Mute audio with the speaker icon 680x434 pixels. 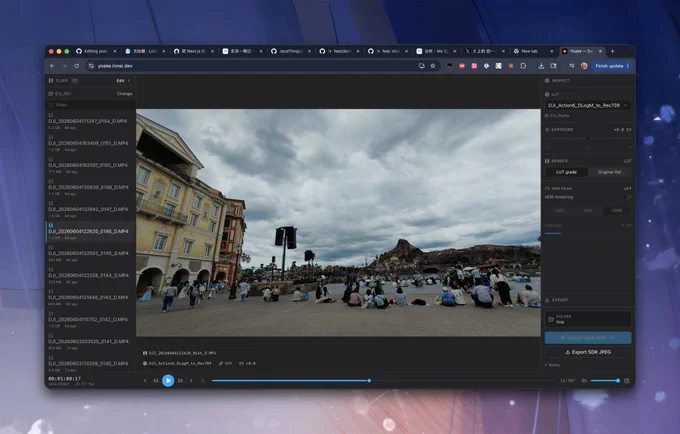(x=584, y=381)
